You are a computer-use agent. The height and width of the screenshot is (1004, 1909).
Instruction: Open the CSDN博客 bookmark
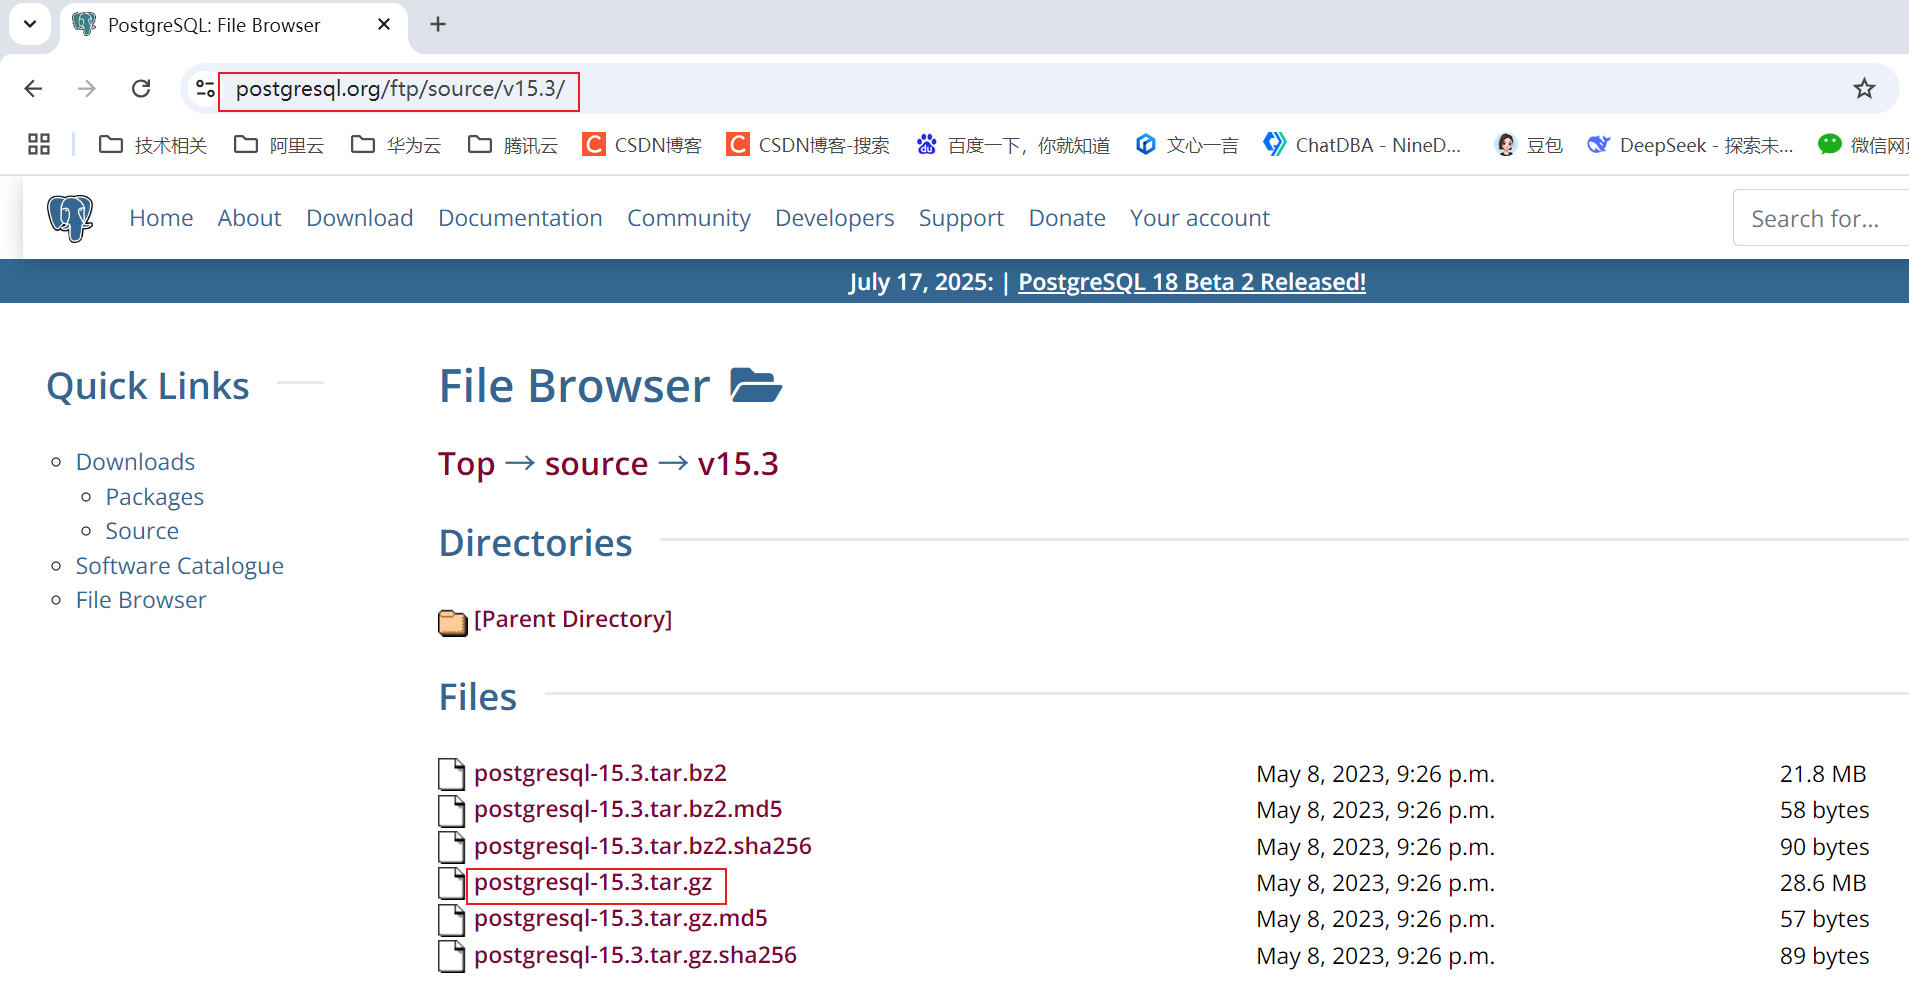point(642,146)
